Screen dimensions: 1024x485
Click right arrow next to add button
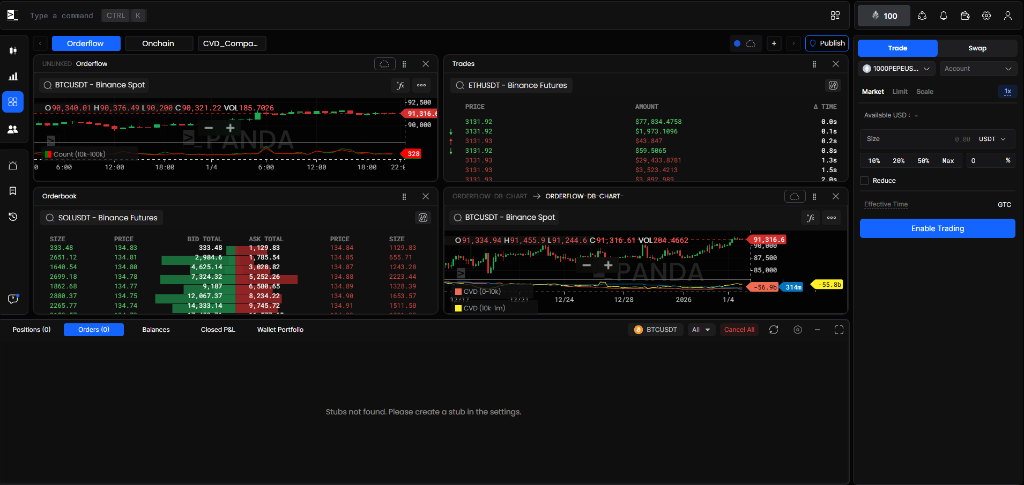click(793, 44)
